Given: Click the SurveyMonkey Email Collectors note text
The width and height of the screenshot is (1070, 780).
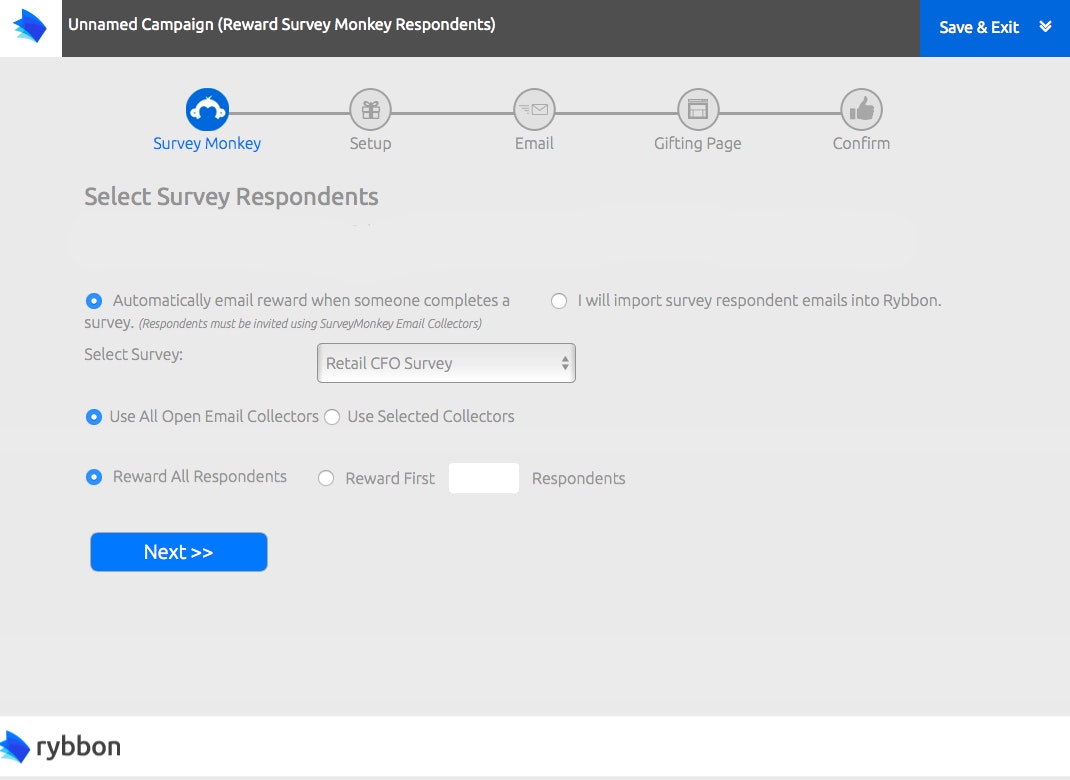Looking at the screenshot, I should pyautogui.click(x=310, y=323).
